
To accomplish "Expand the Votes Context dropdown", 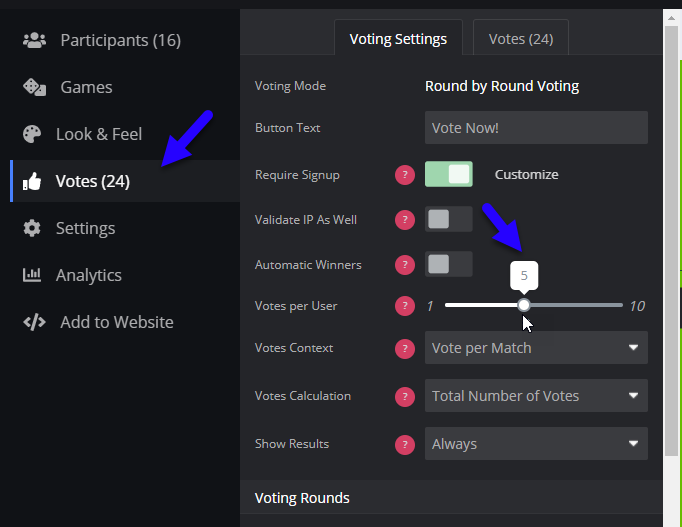I will click(x=536, y=348).
